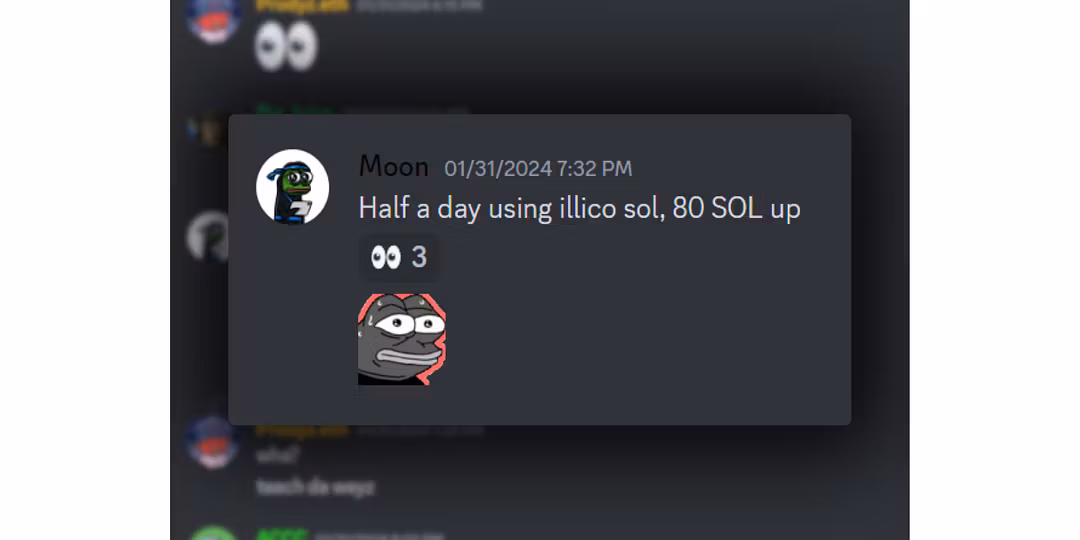Select the "teach da wayz" message
Screen dimensions: 1080x540
click(315, 487)
